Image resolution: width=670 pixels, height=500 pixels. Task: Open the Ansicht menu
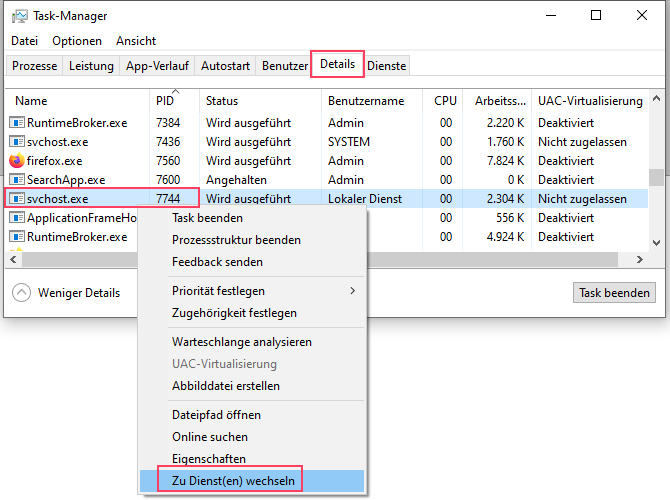136,41
